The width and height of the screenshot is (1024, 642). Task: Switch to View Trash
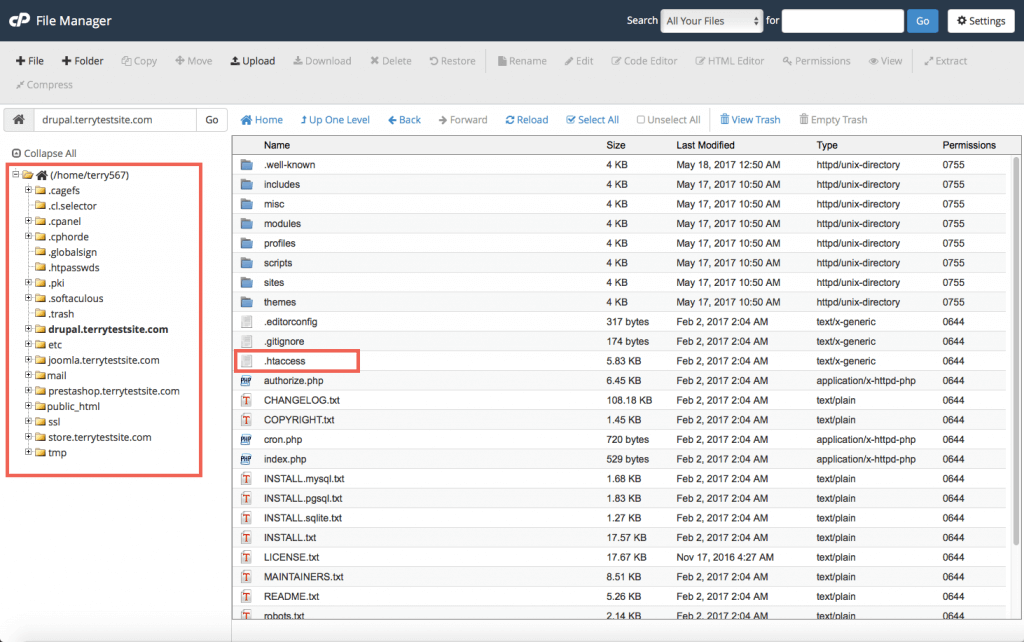pyautogui.click(x=750, y=119)
